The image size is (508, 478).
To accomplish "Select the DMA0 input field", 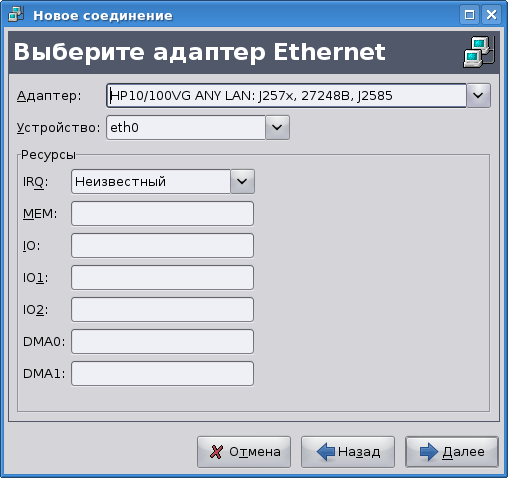I will [162, 342].
